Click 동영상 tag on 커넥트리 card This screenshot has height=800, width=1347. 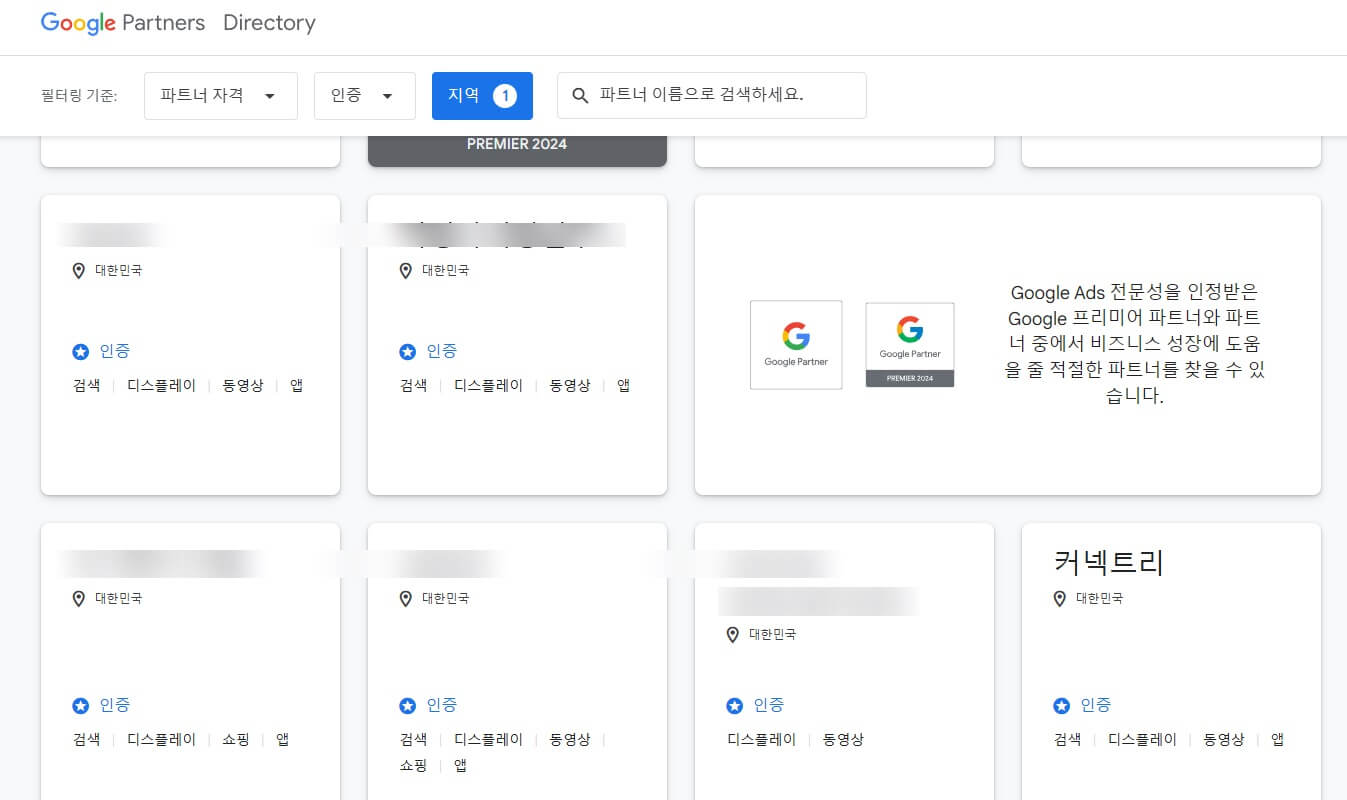(x=1224, y=740)
